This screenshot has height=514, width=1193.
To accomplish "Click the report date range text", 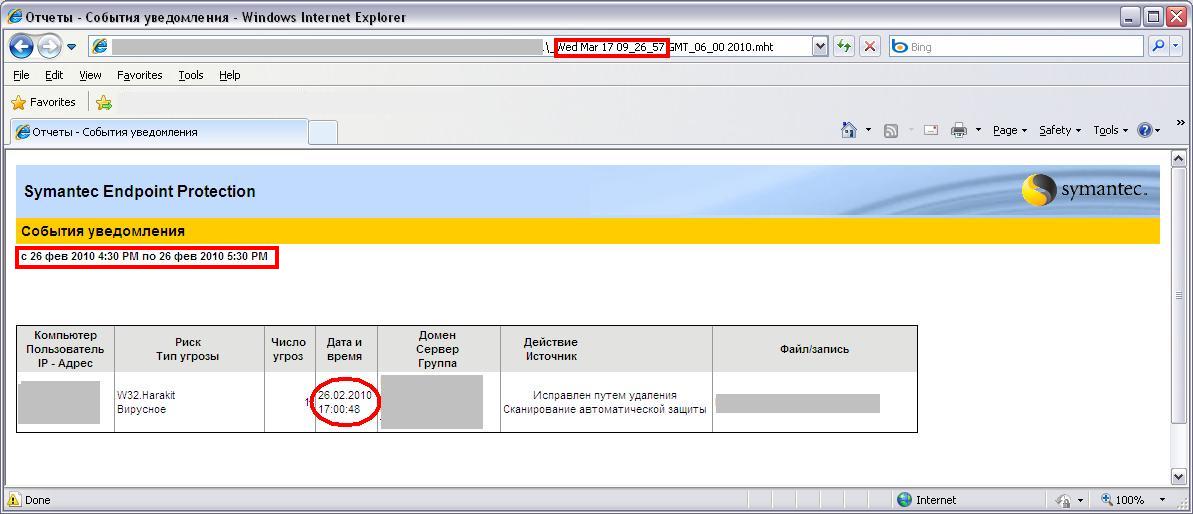I will (145, 257).
